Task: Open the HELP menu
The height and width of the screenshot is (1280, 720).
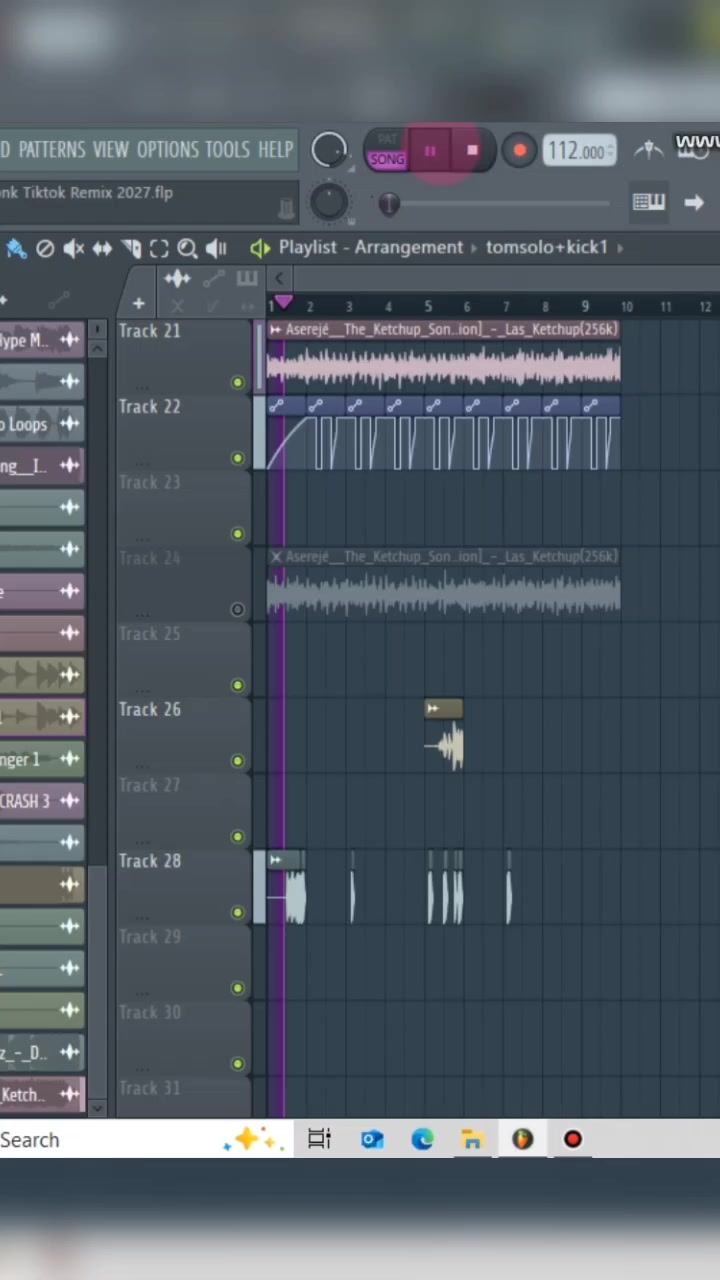Action: (275, 150)
